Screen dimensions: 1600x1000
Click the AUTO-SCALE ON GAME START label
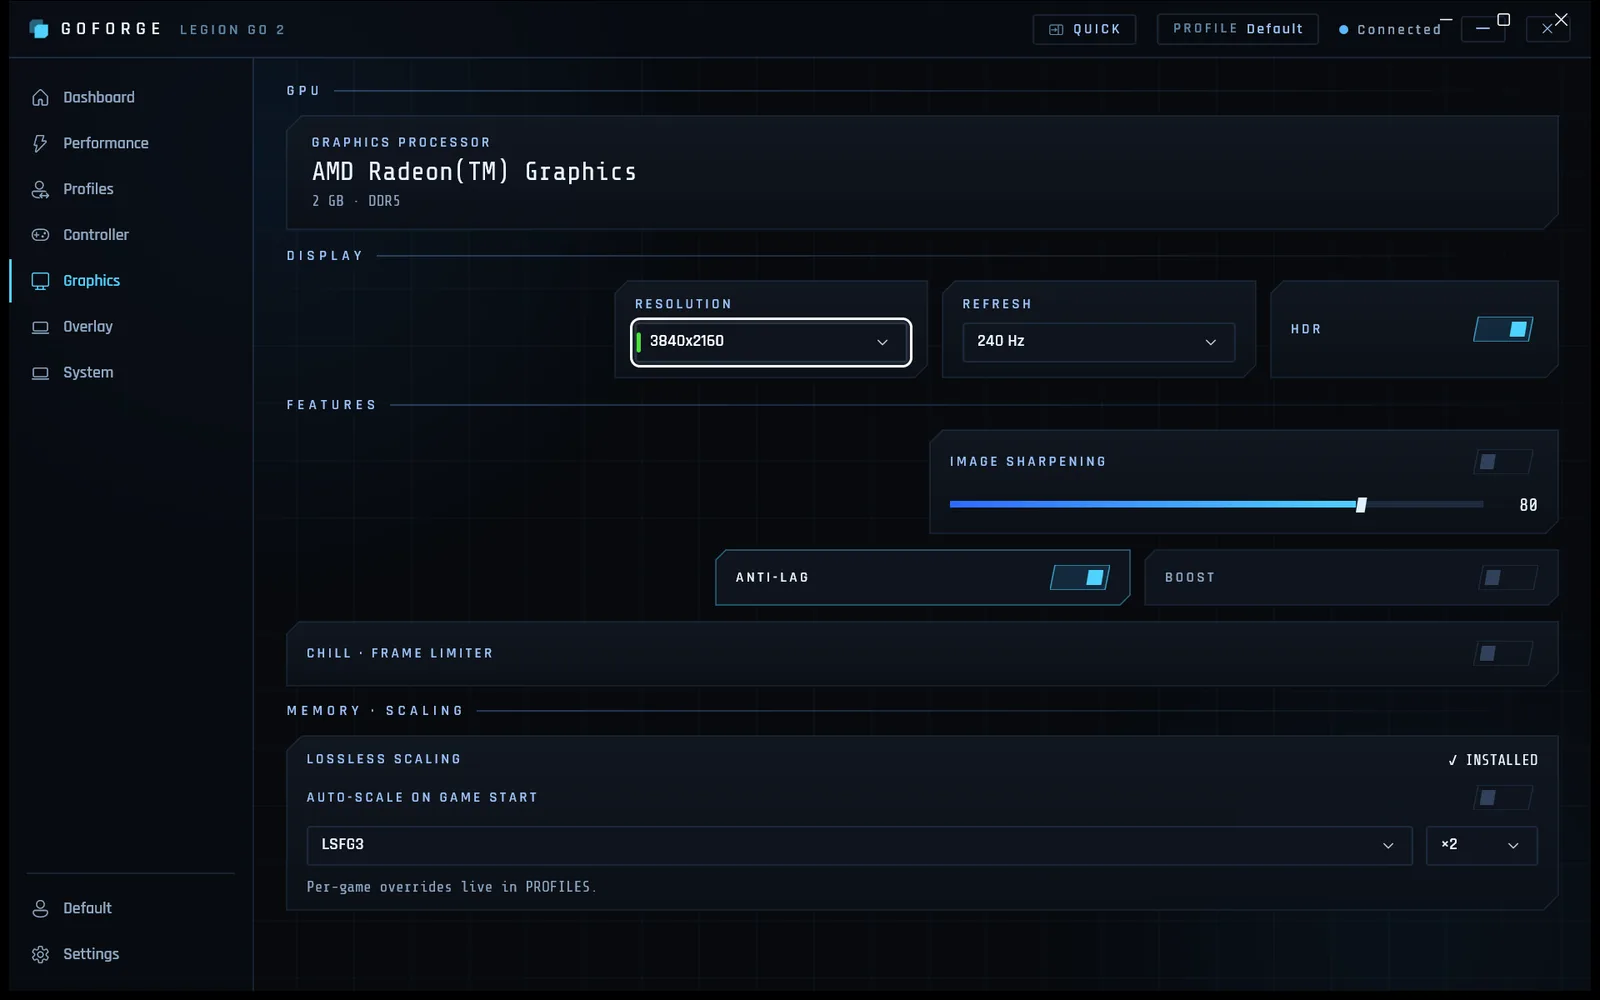(422, 797)
